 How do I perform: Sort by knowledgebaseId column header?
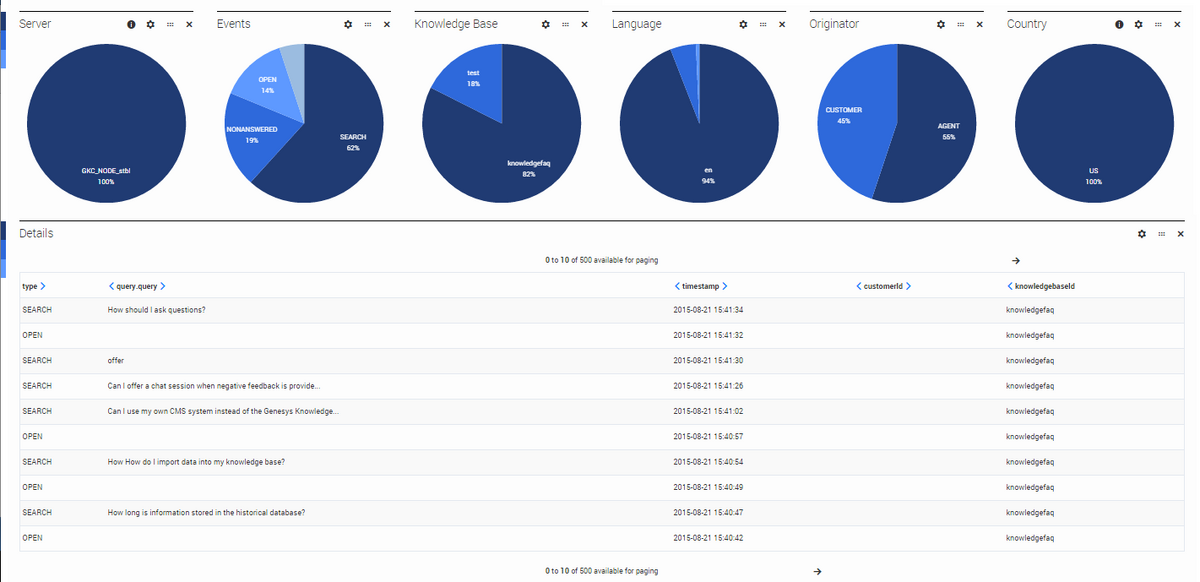coord(1043,286)
